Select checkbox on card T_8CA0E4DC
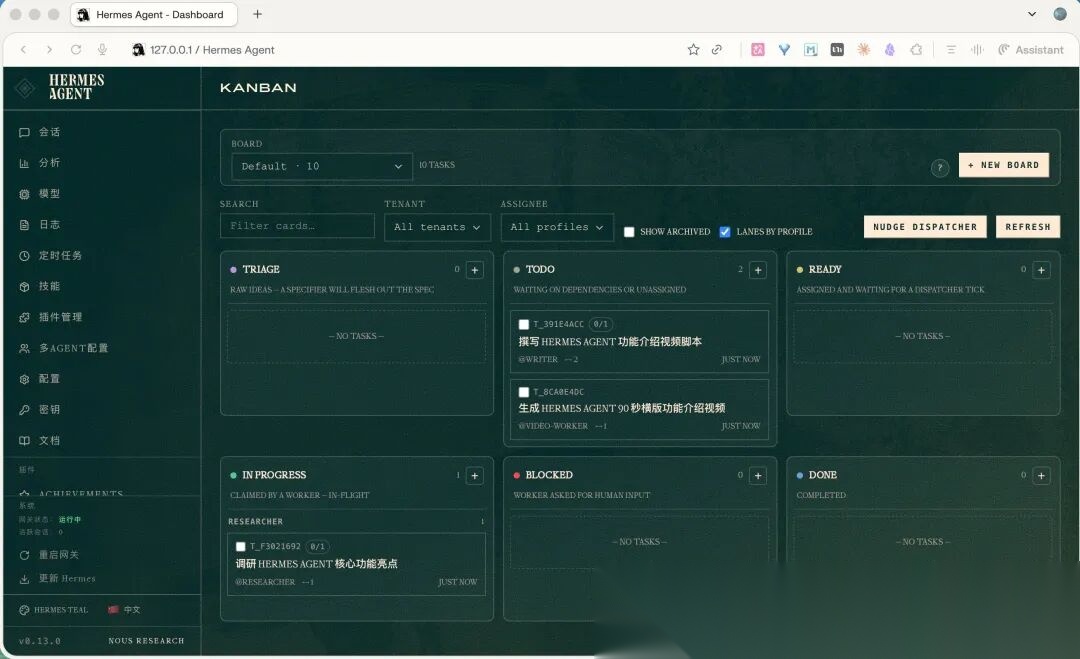Image resolution: width=1080 pixels, height=659 pixels. click(x=523, y=392)
